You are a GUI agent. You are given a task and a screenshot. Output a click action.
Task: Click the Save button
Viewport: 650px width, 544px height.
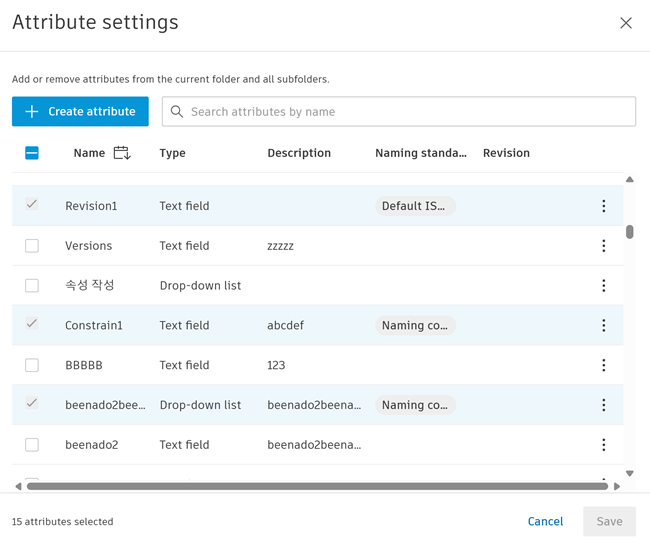tap(609, 521)
